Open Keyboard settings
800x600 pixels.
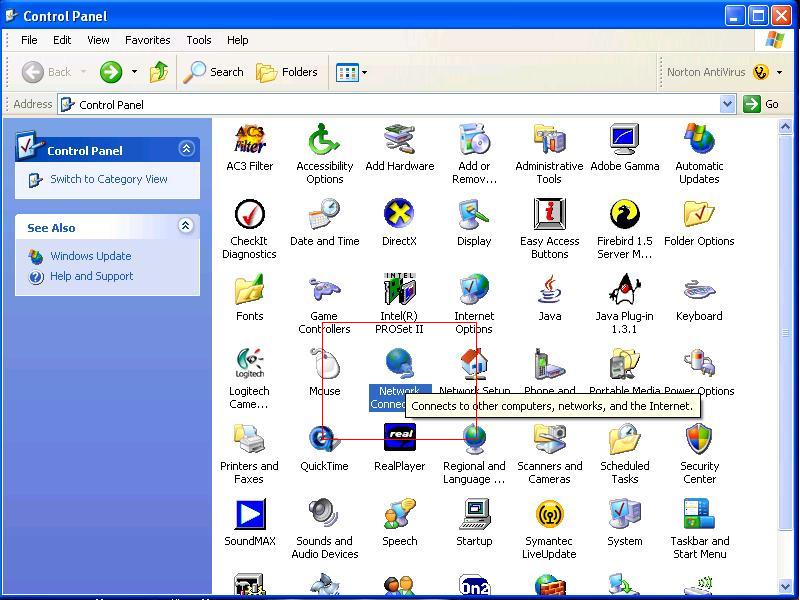[699, 289]
